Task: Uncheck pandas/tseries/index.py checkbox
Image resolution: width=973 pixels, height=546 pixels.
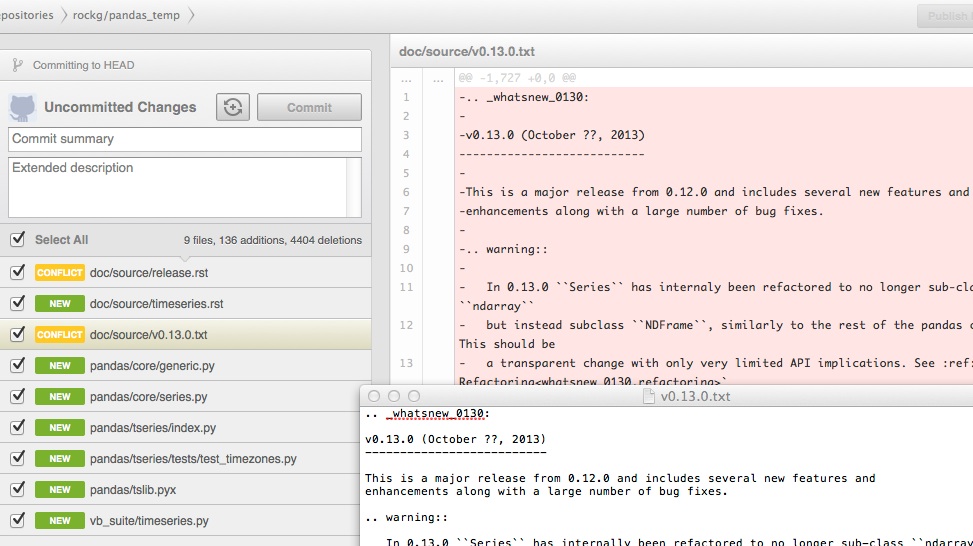Action: (x=17, y=427)
